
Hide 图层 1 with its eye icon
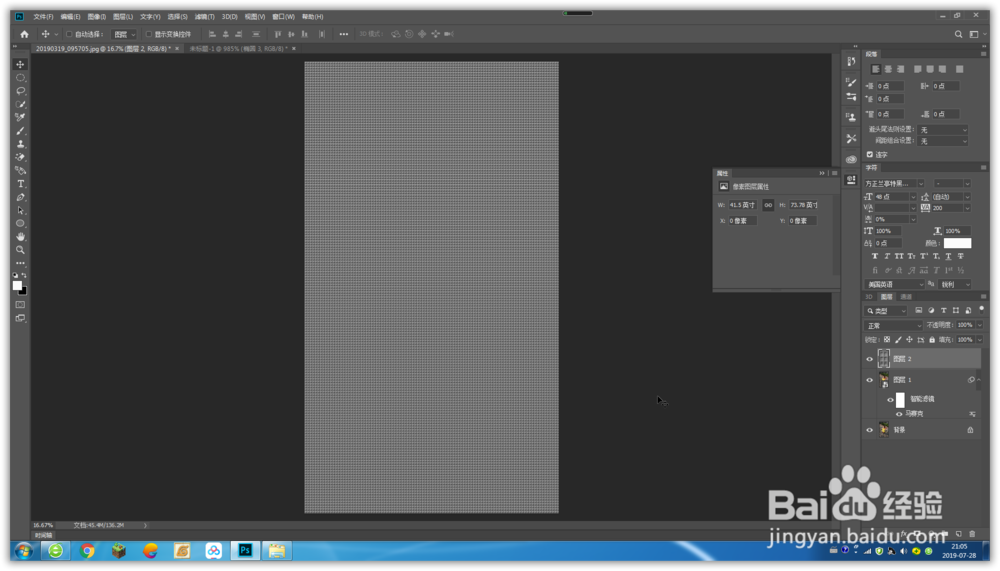click(869, 380)
